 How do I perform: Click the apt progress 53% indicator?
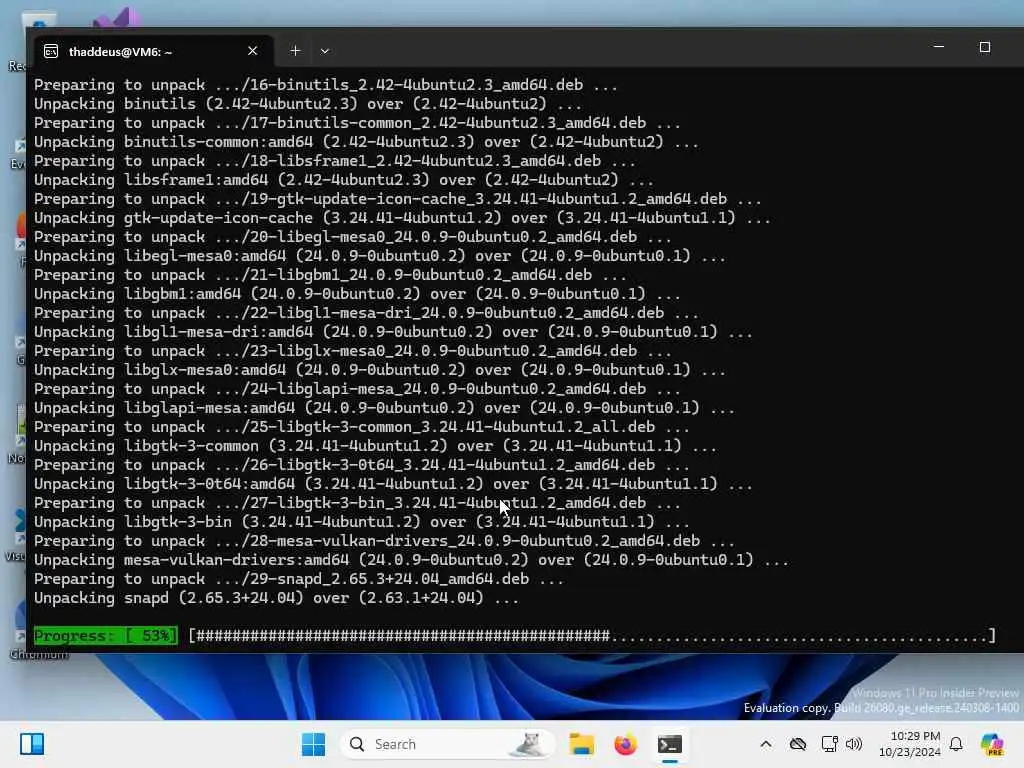coord(105,635)
